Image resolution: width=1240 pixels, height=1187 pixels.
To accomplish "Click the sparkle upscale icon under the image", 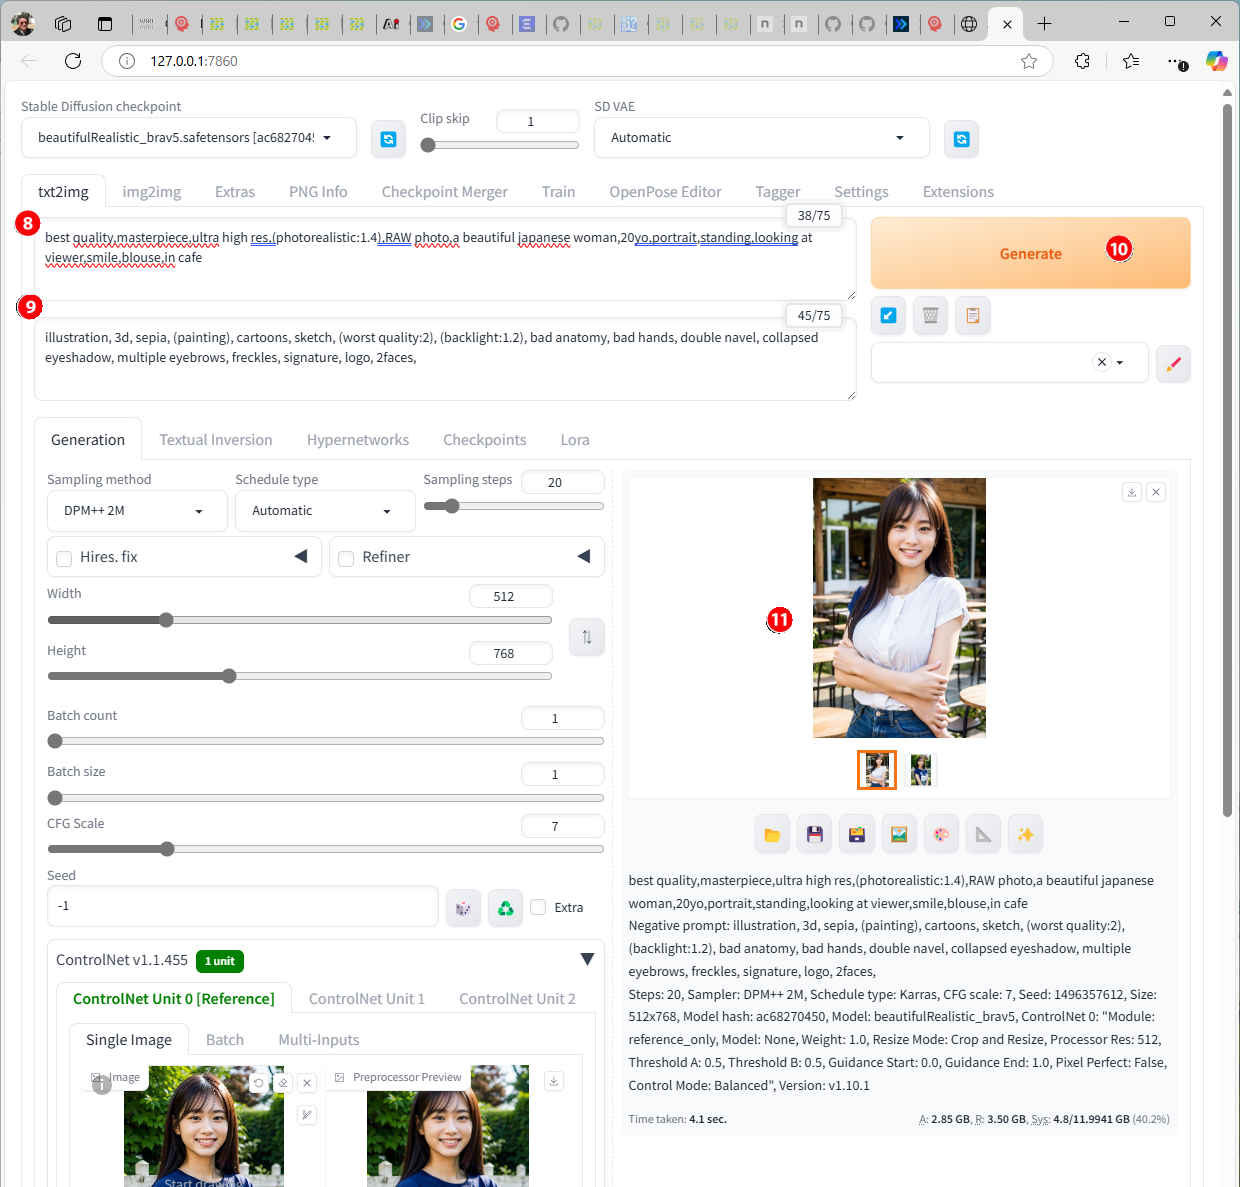I will [x=1025, y=835].
